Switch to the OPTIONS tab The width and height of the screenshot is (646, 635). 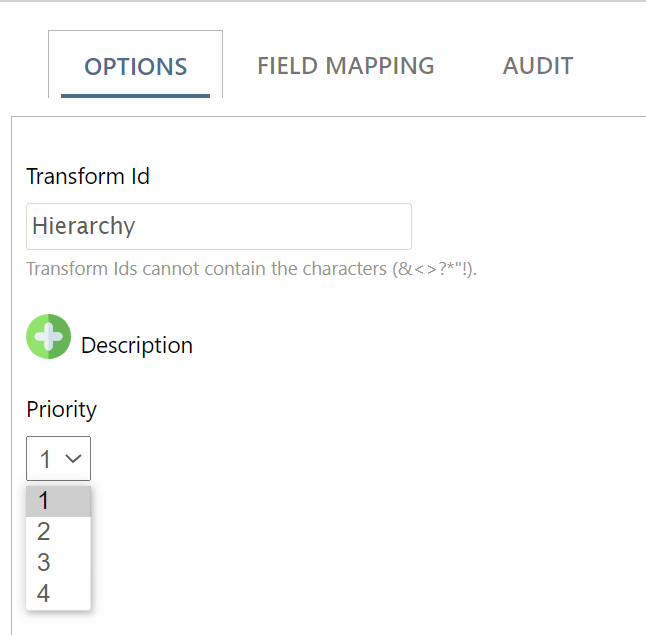pyautogui.click(x=136, y=66)
